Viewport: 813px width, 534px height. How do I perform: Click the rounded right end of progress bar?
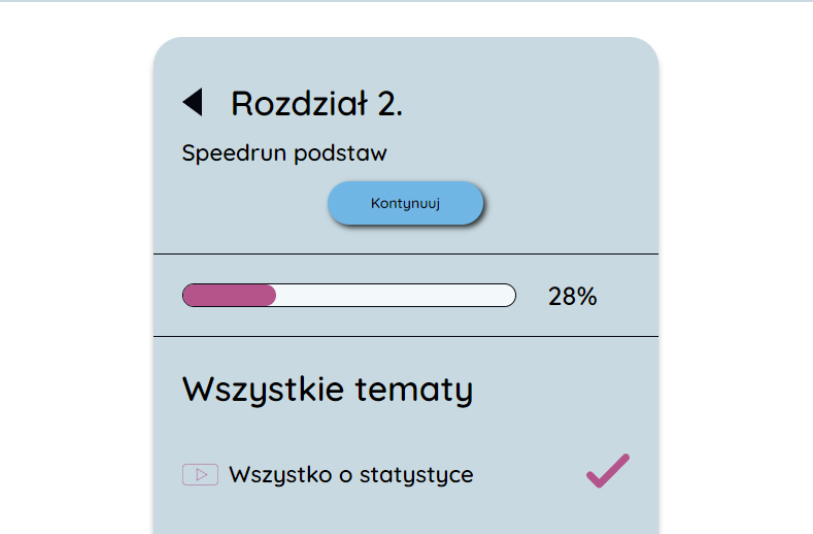click(508, 295)
